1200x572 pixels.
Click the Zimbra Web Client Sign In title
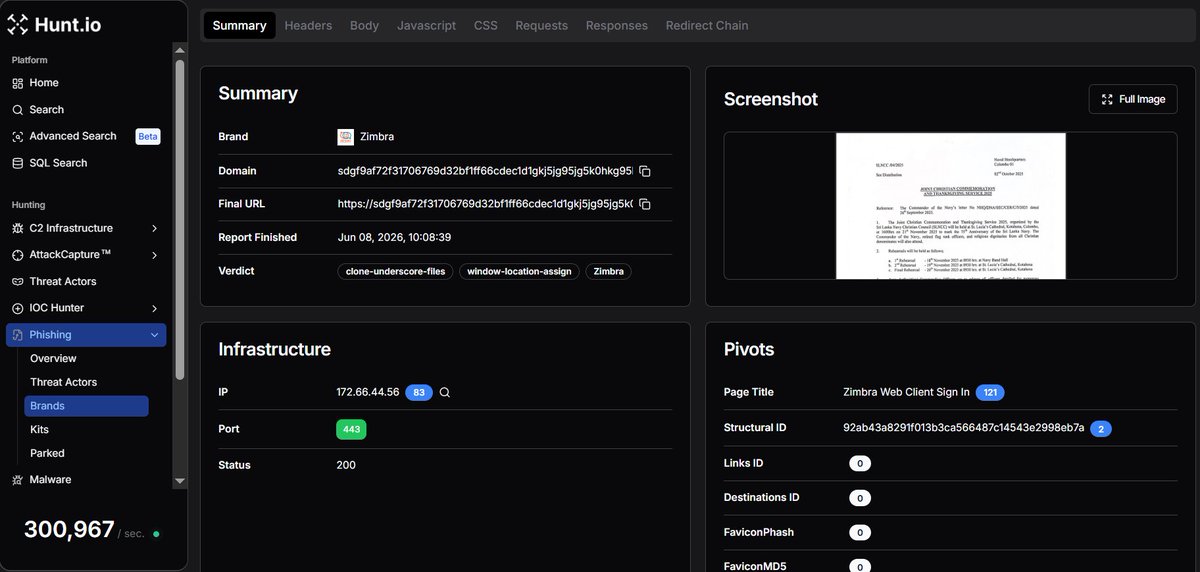907,392
